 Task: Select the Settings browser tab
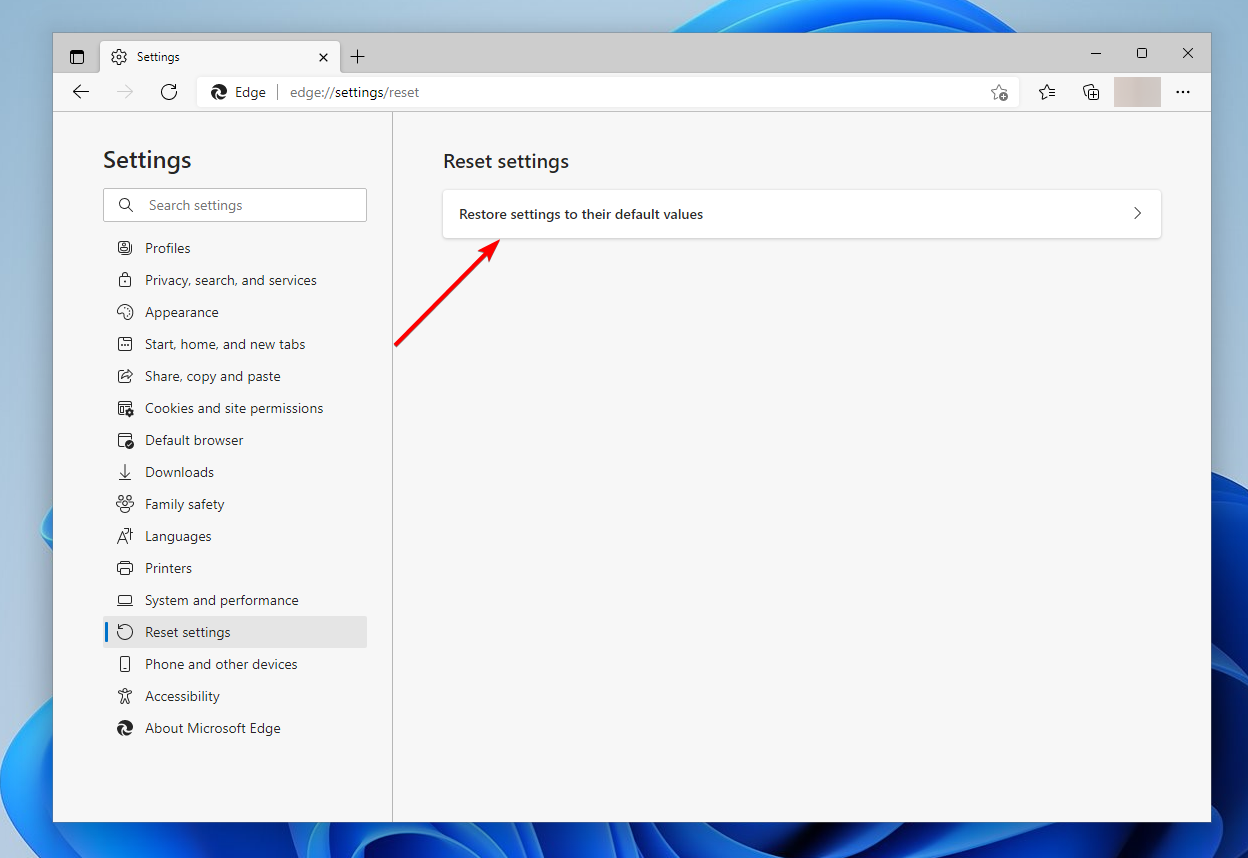[220, 57]
